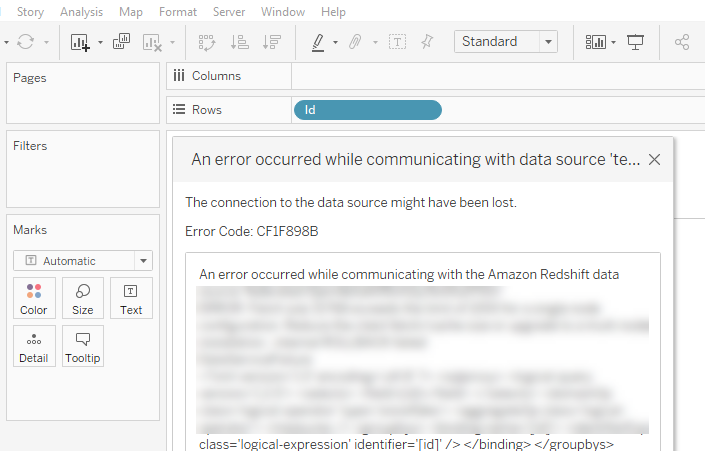The width and height of the screenshot is (705, 451).
Task: Open the Standard fit dropdown
Action: coord(506,42)
